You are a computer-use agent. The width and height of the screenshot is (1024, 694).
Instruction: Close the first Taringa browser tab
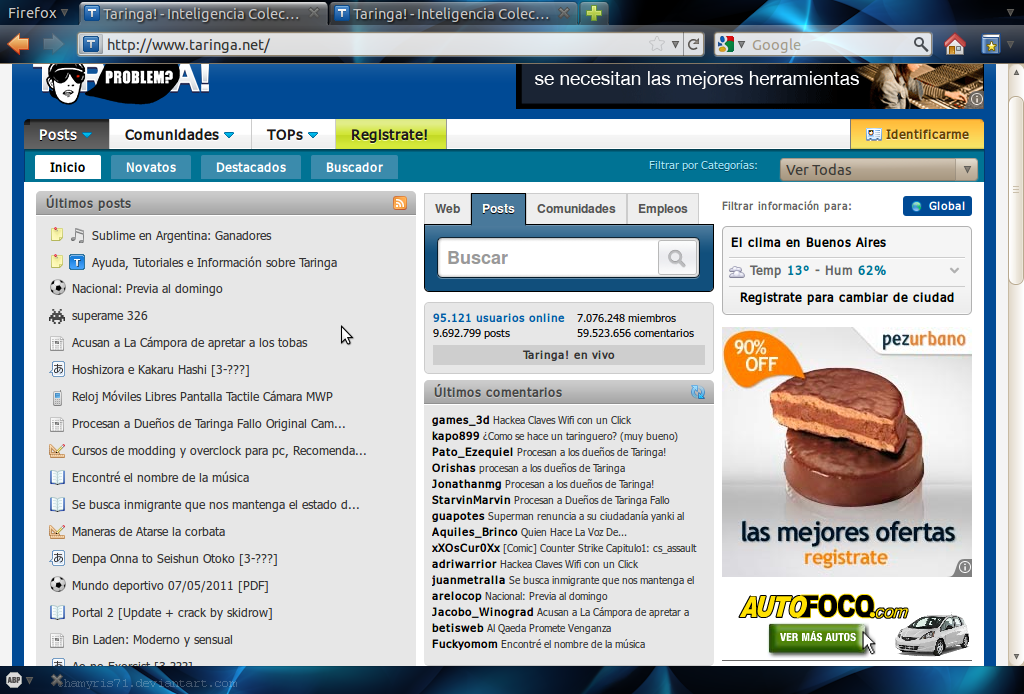[x=313, y=12]
